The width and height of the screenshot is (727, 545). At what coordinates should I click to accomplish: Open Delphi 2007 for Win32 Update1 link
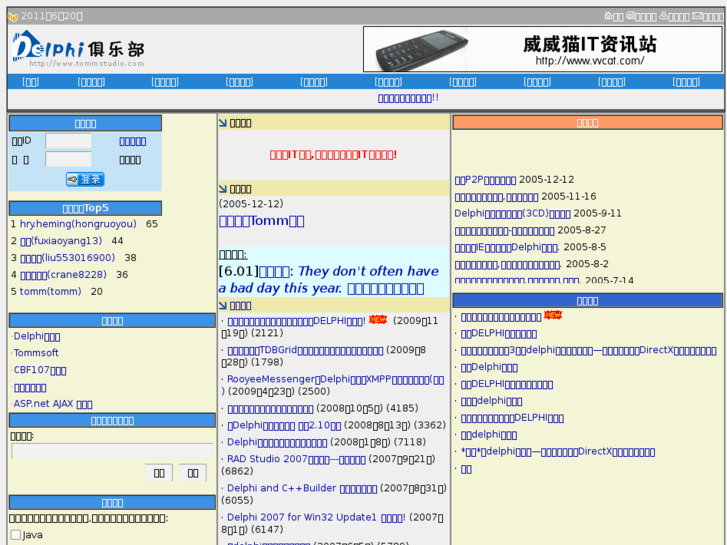coord(316,518)
